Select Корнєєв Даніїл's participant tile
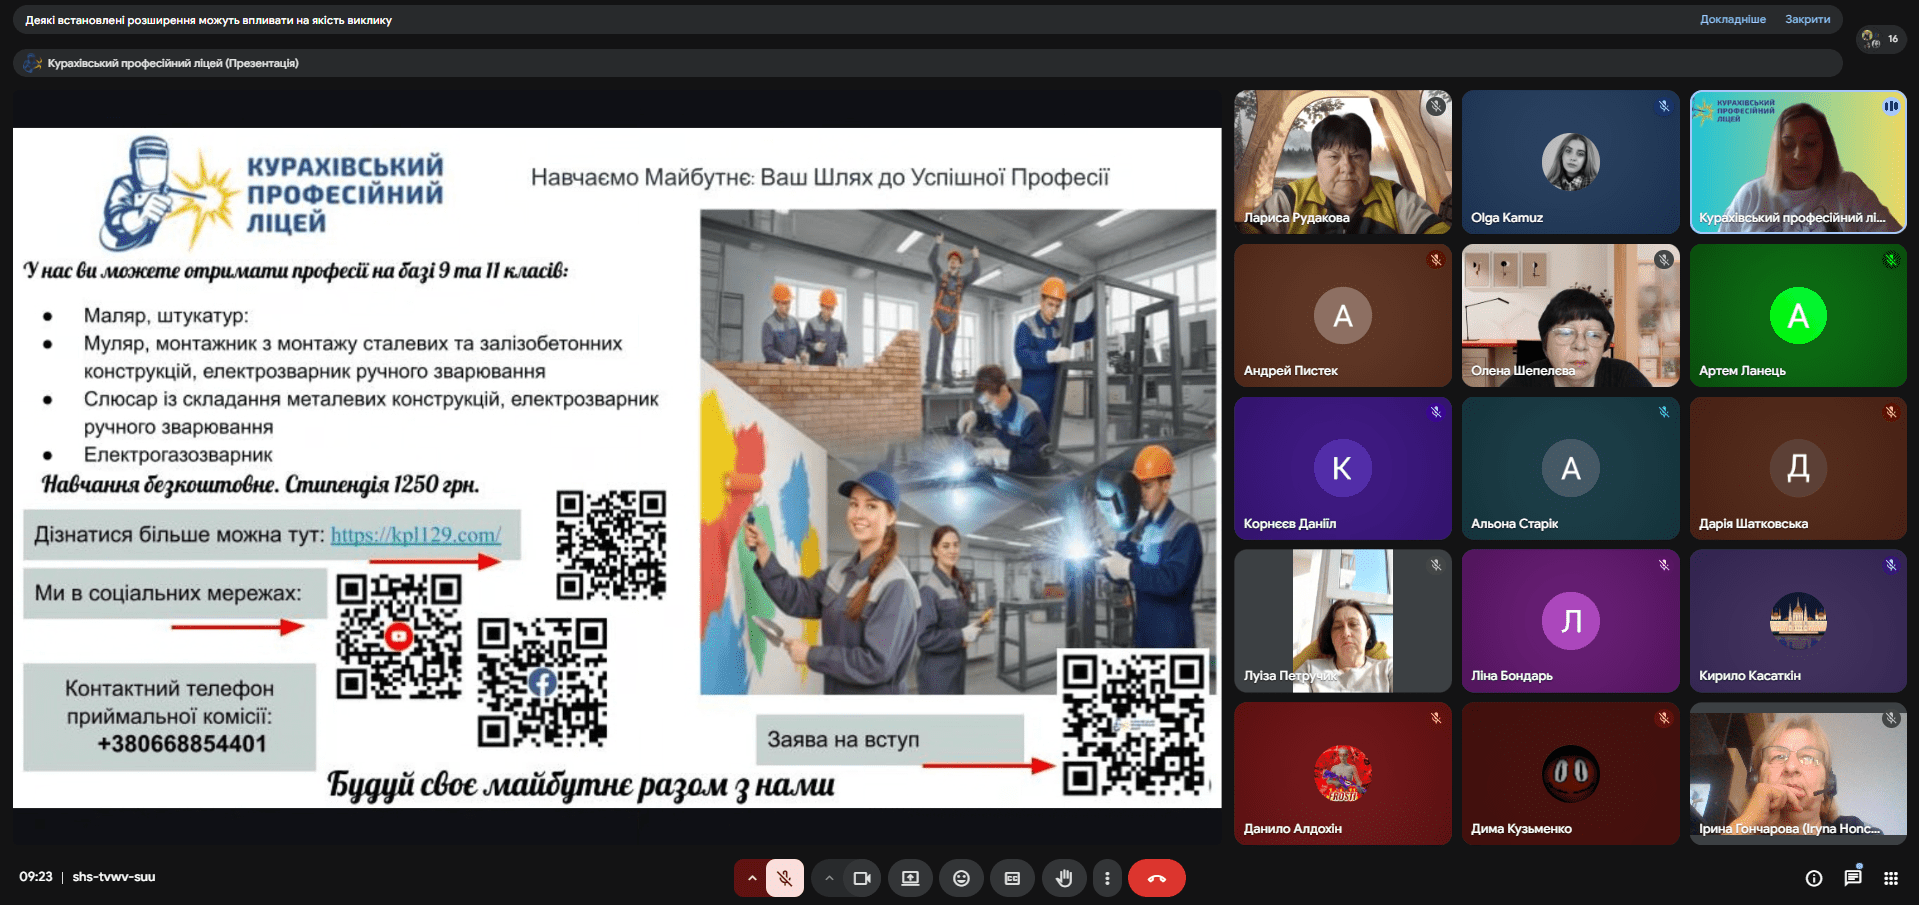The image size is (1919, 905). tap(1343, 468)
